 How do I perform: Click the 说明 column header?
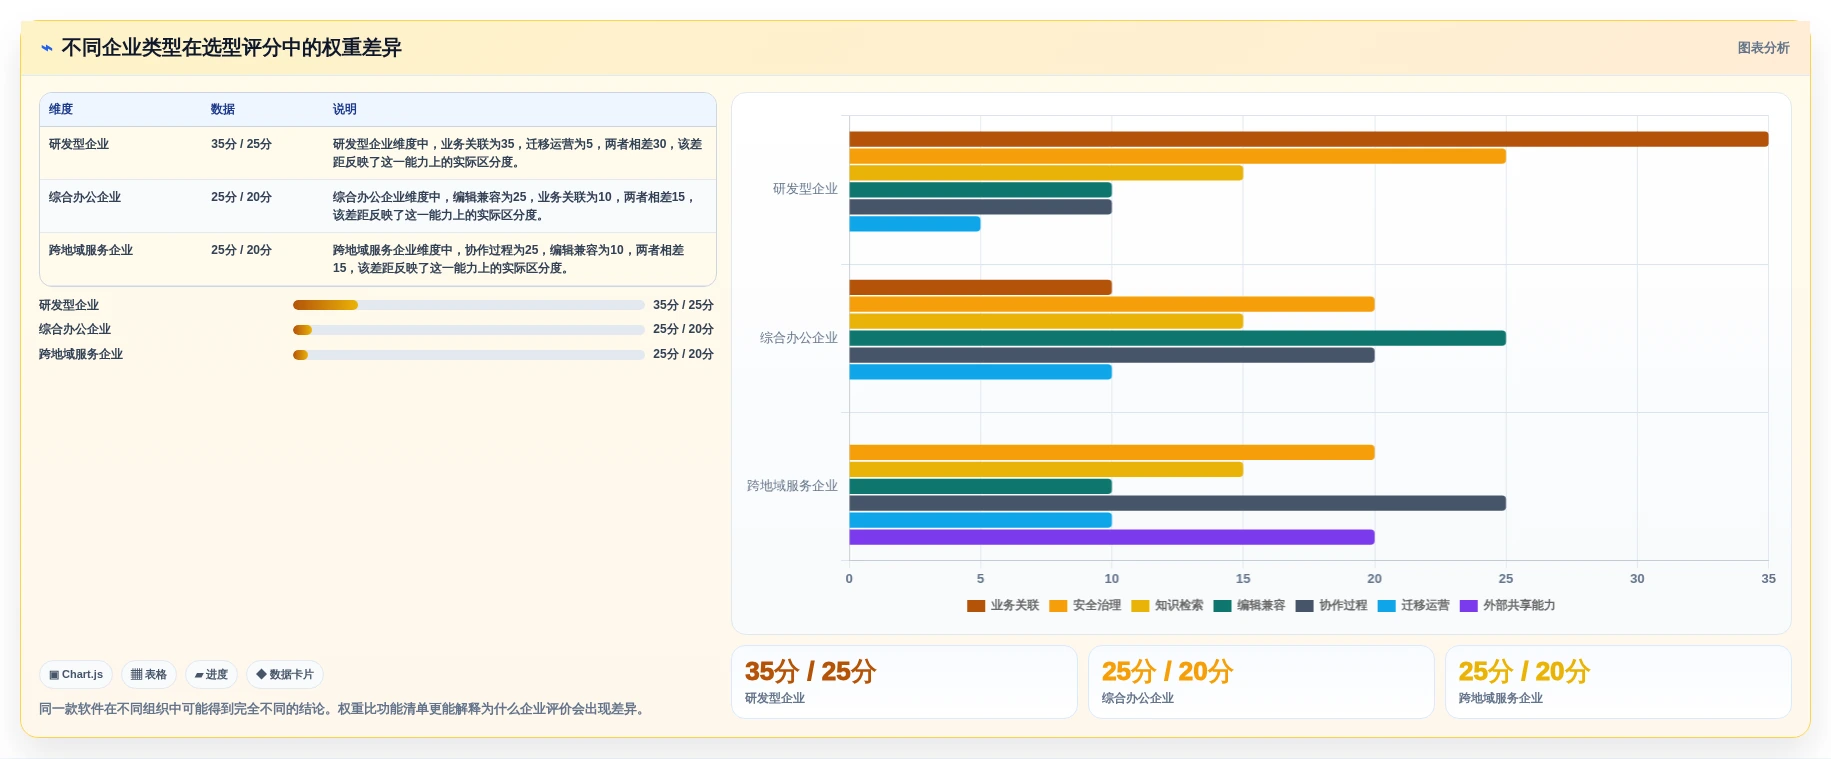[x=345, y=109]
